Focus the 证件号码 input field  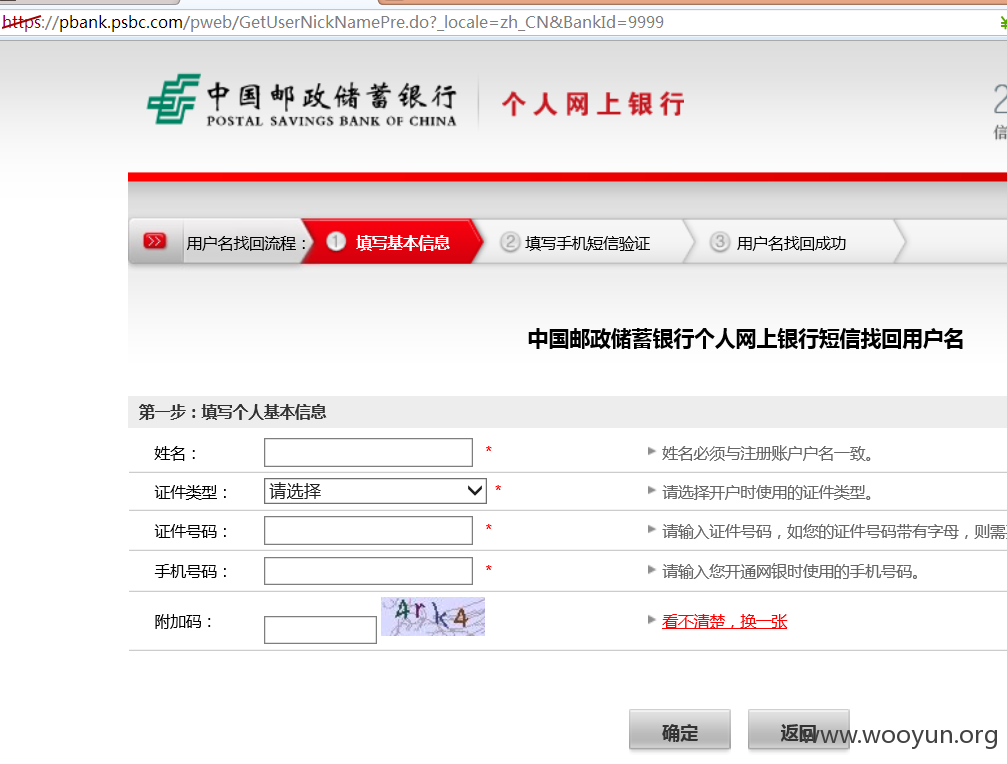369,531
